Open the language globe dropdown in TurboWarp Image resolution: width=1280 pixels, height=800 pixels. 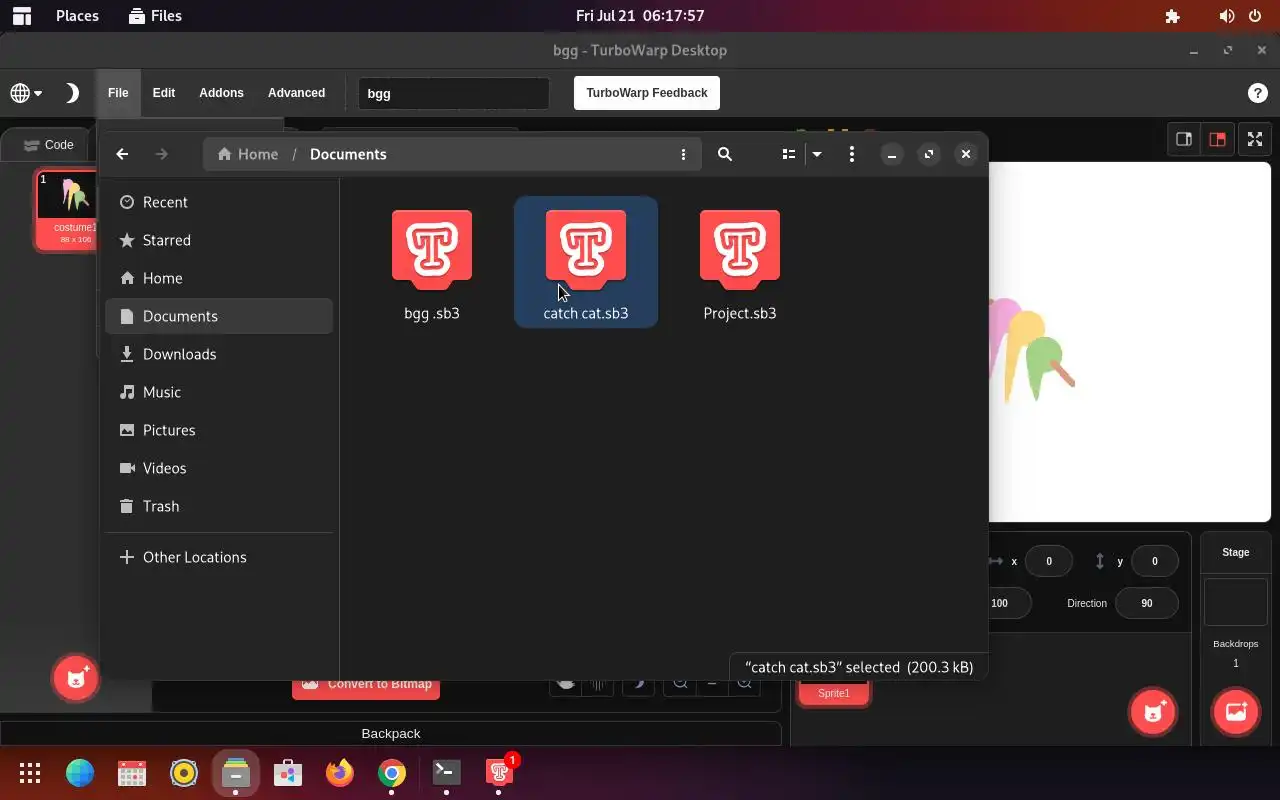tap(26, 93)
